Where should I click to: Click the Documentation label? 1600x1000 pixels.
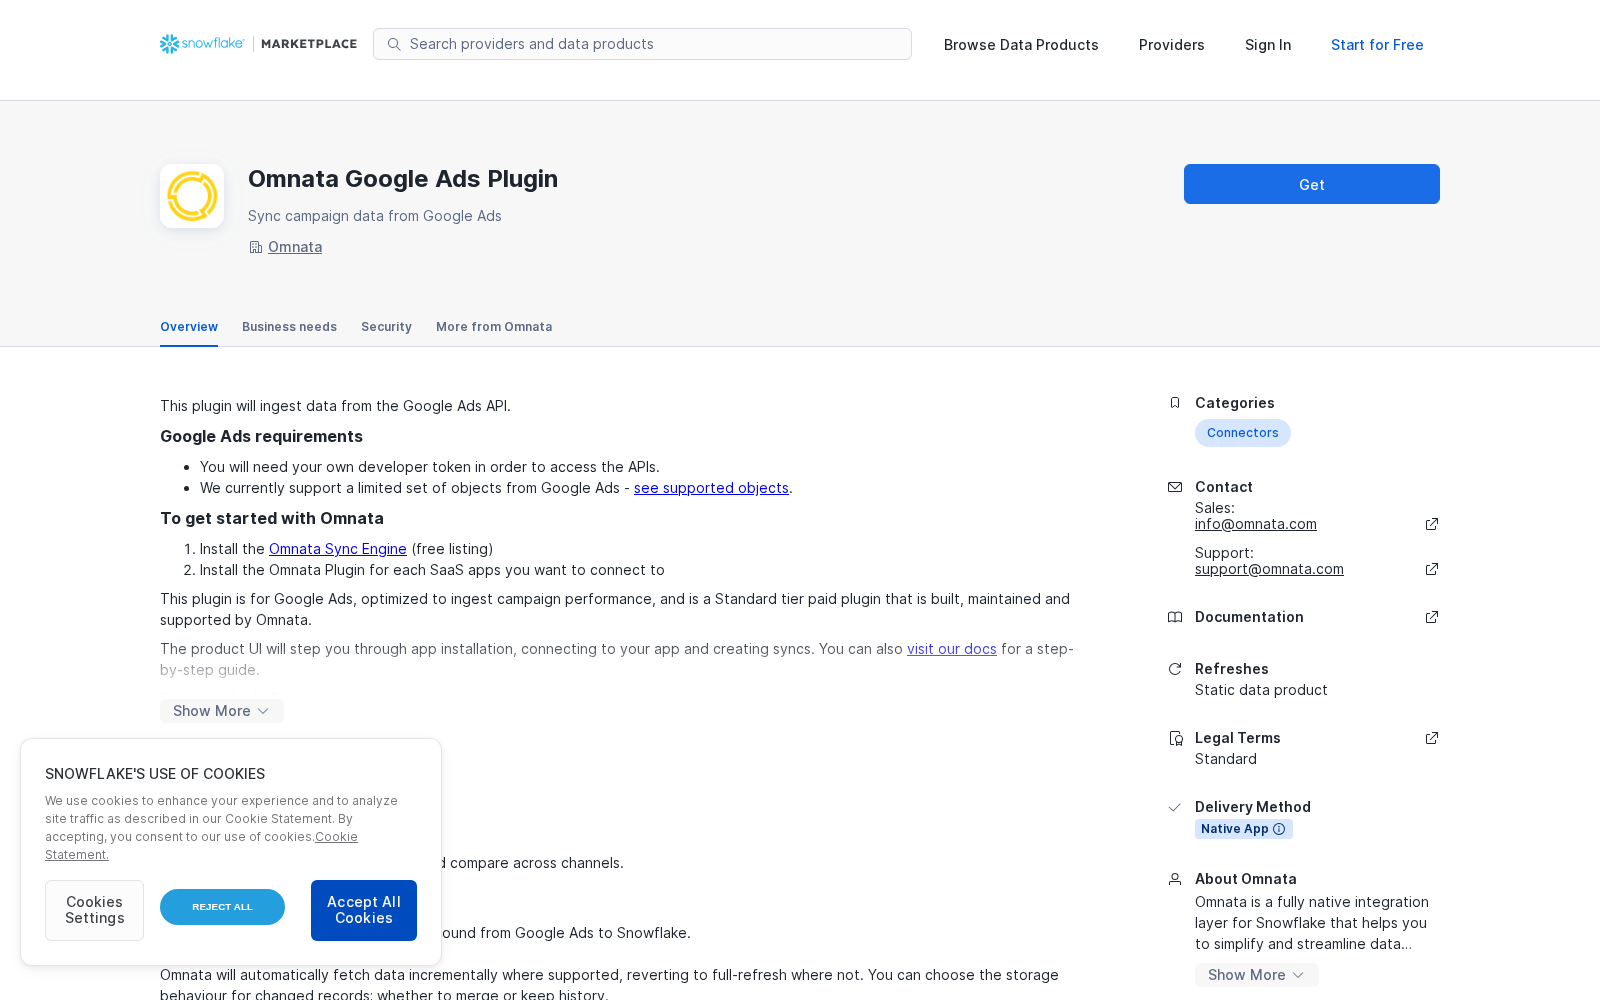[x=1249, y=617]
